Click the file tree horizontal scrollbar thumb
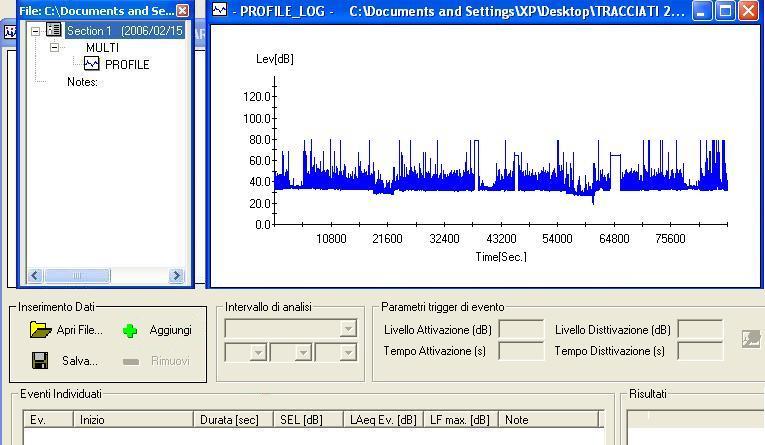 [77, 276]
